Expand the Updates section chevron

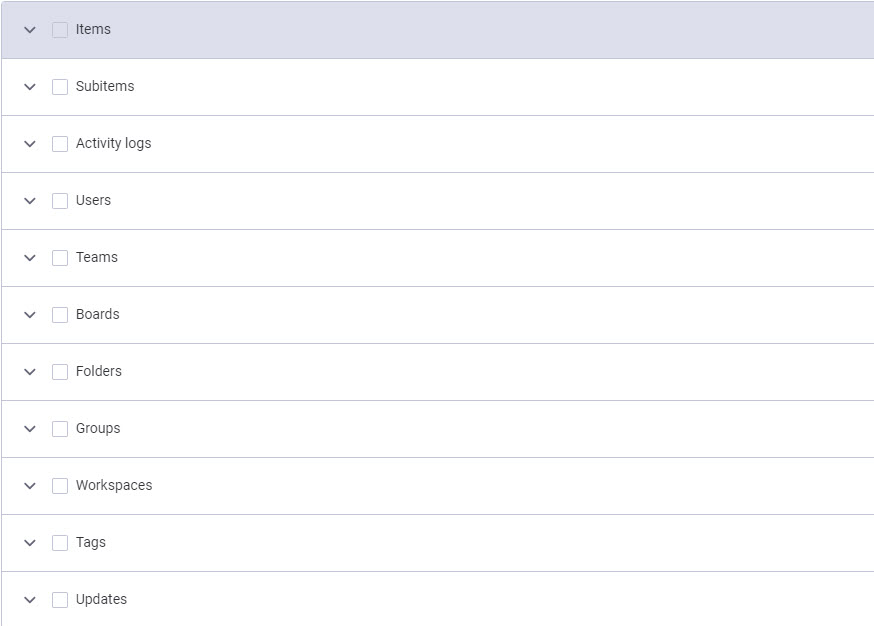(30, 600)
